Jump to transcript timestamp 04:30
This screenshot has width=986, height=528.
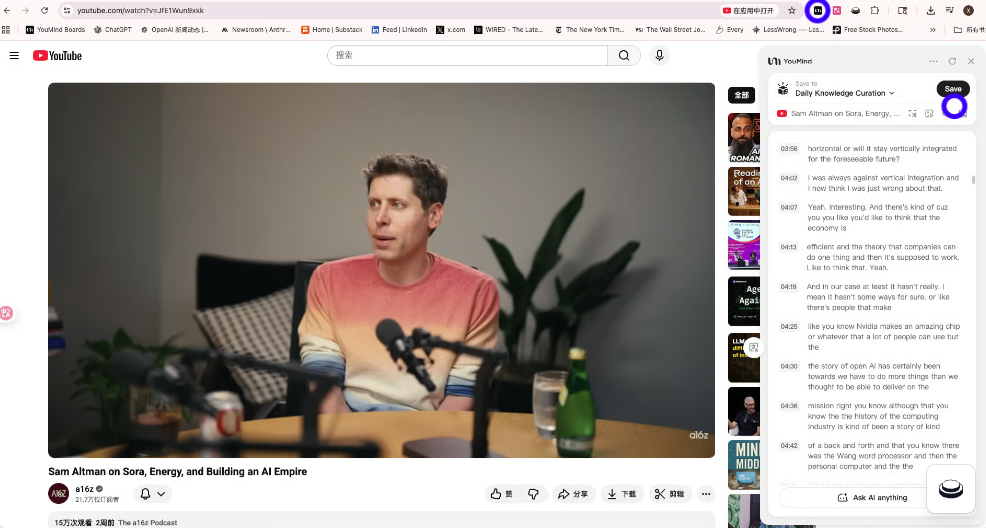(x=789, y=366)
